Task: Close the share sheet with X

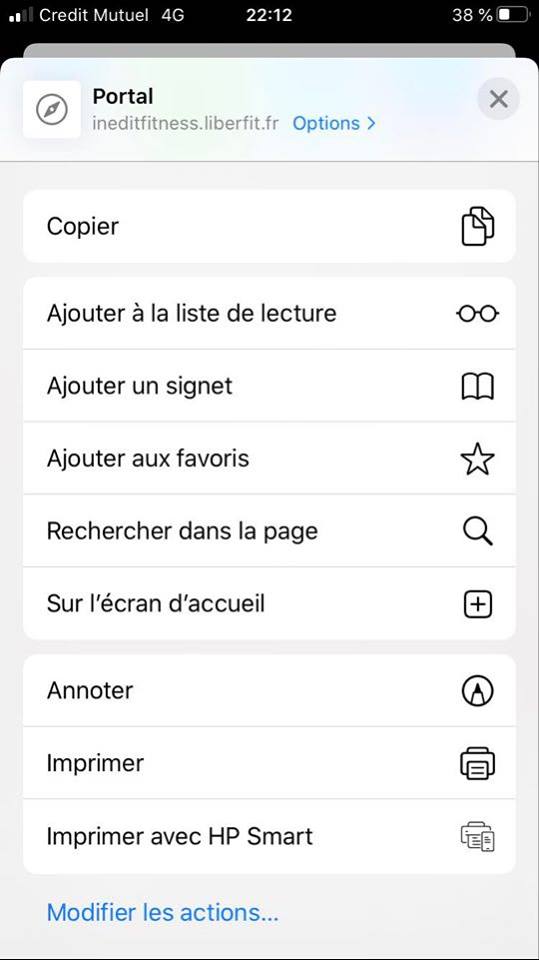Action: coord(499,99)
